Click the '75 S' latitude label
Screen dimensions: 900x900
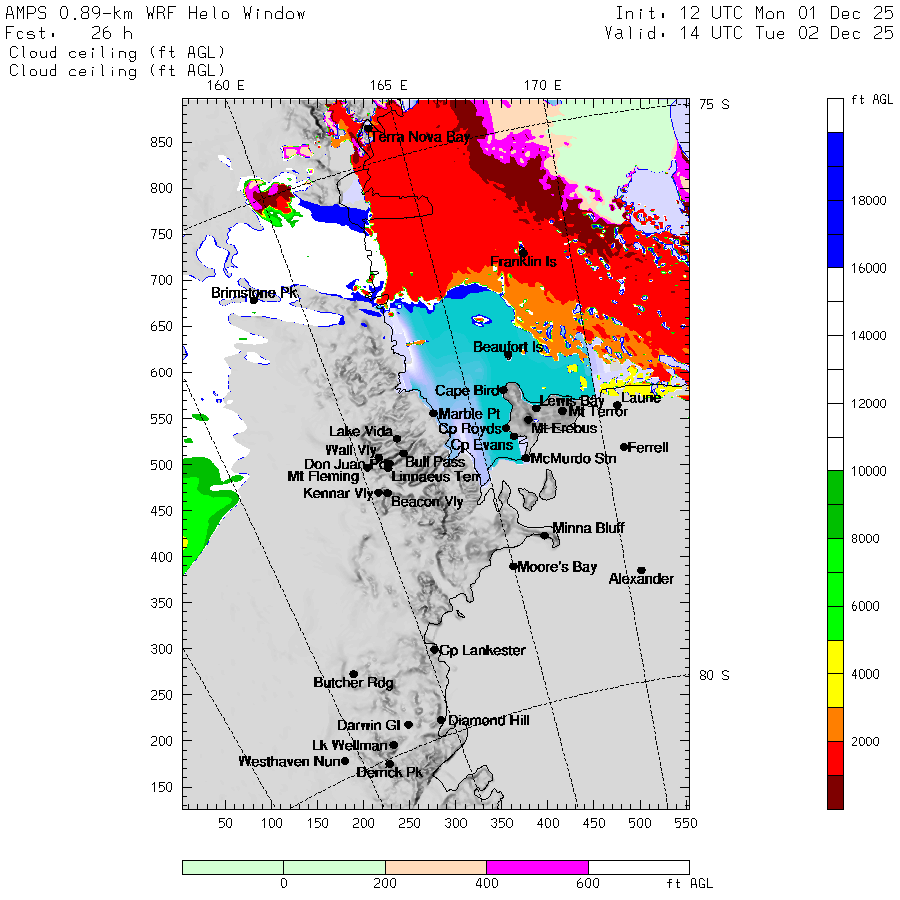click(714, 104)
